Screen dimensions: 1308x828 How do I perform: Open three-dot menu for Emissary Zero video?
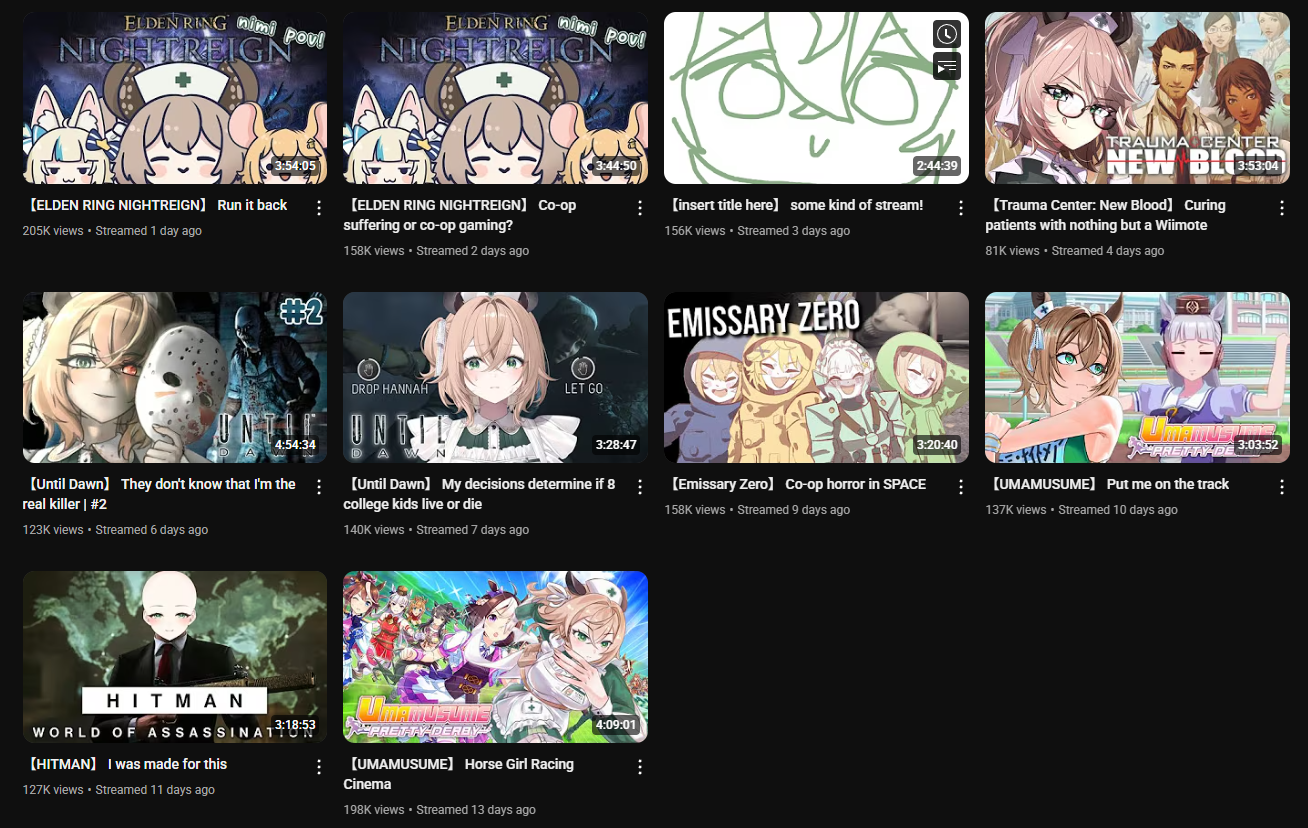tap(961, 487)
